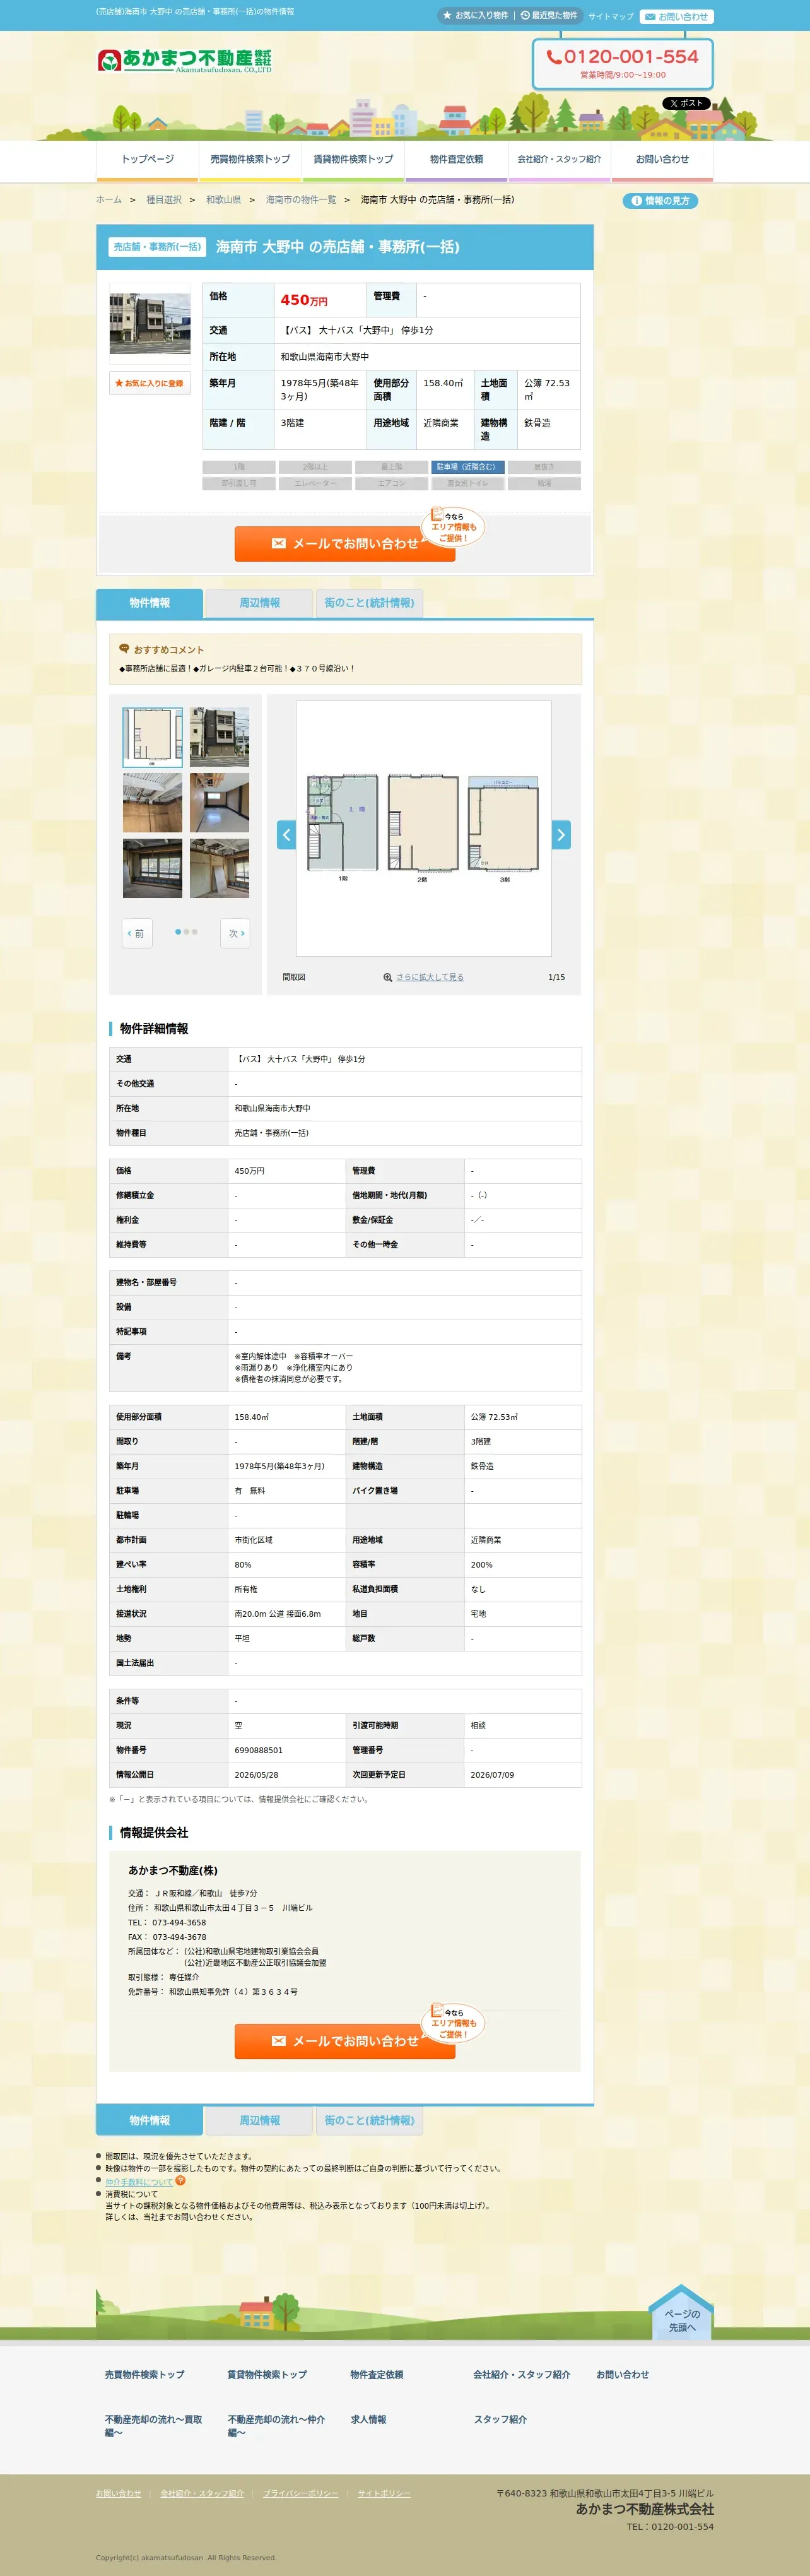Select the floor plan gallery thumbnail
The image size is (810, 2576).
(x=153, y=737)
